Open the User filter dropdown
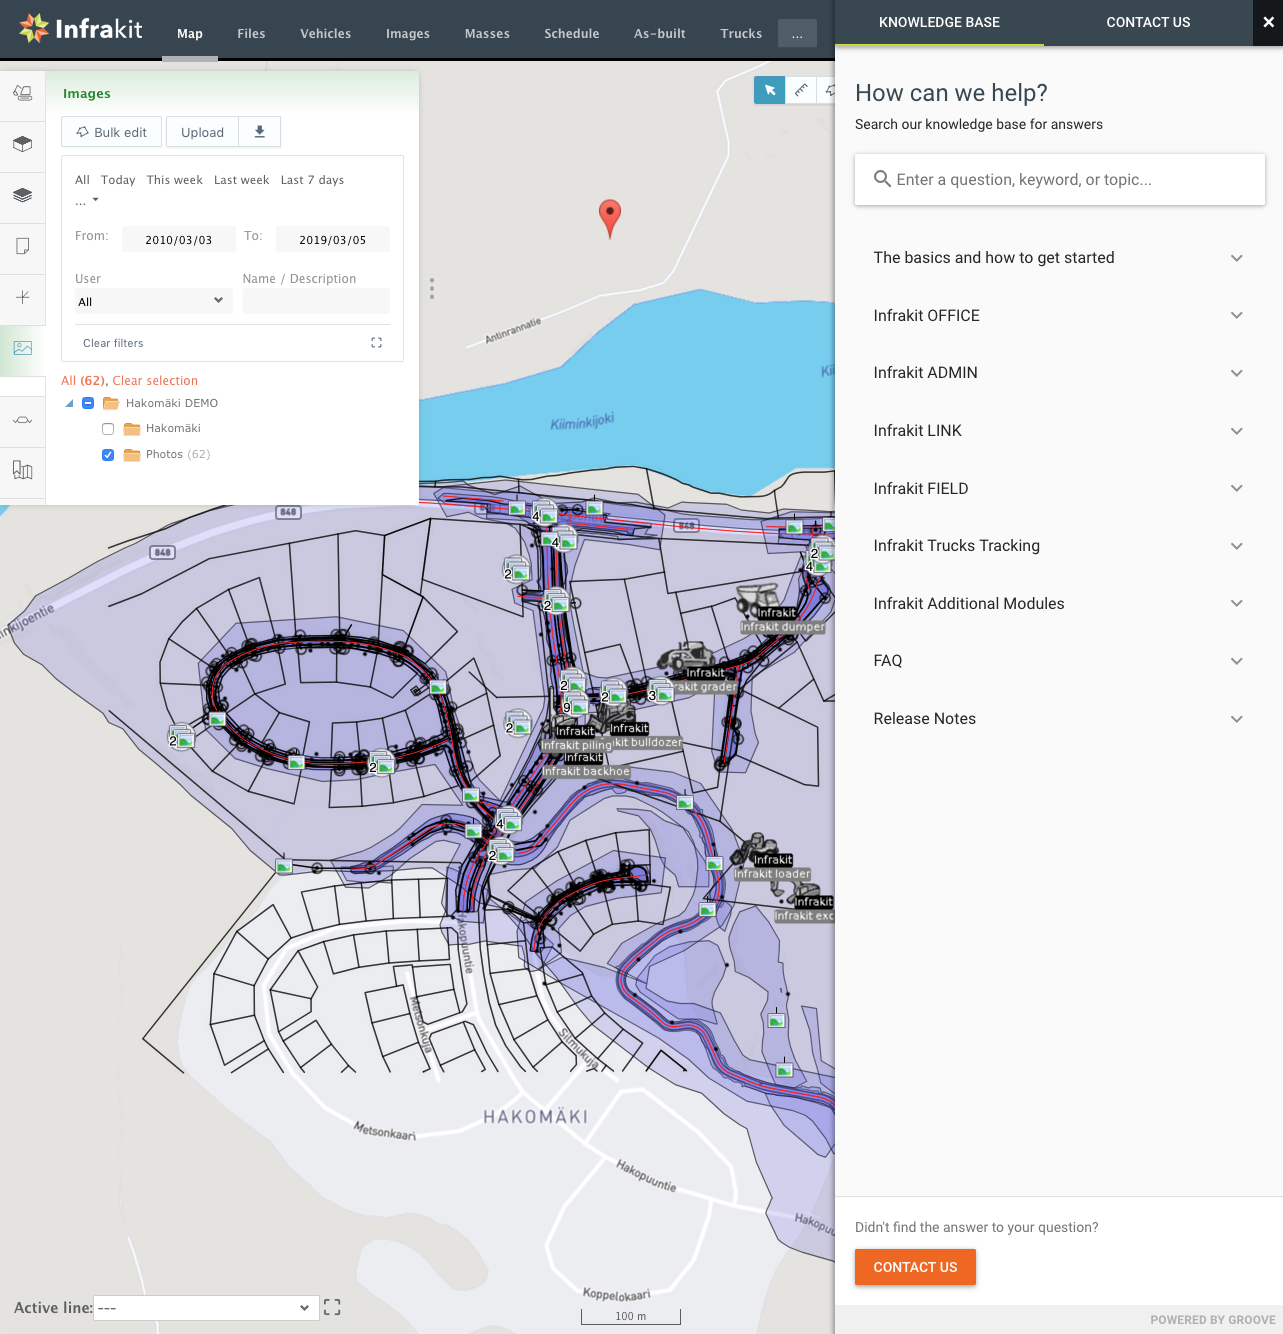 click(x=152, y=301)
